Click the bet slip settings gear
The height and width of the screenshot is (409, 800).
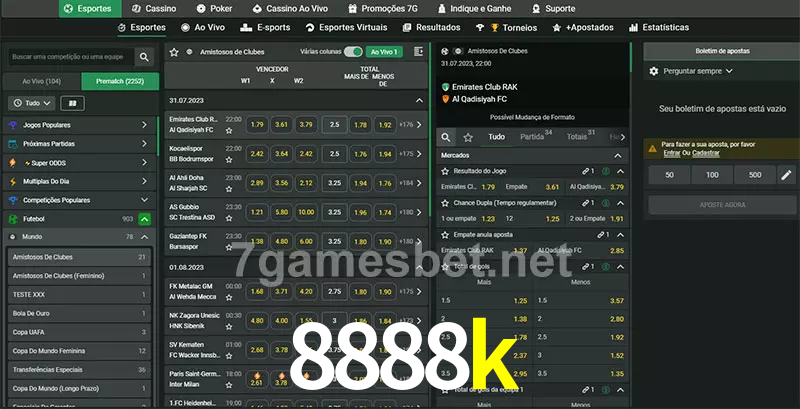tap(654, 71)
